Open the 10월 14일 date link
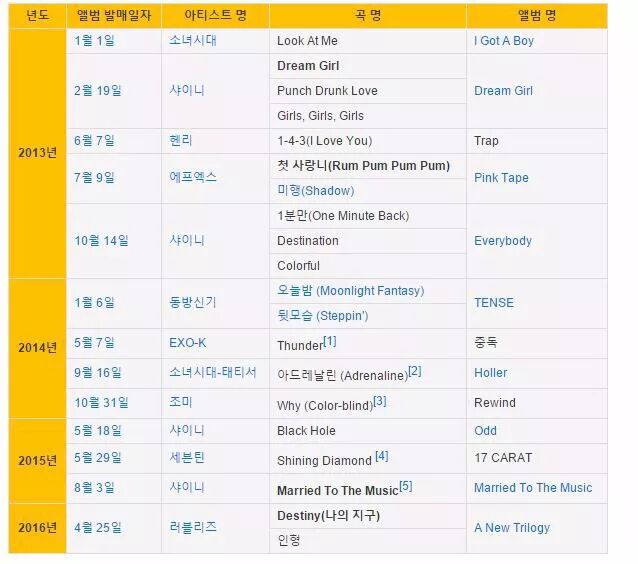Image resolution: width=638 pixels, height=564 pixels. (101, 241)
